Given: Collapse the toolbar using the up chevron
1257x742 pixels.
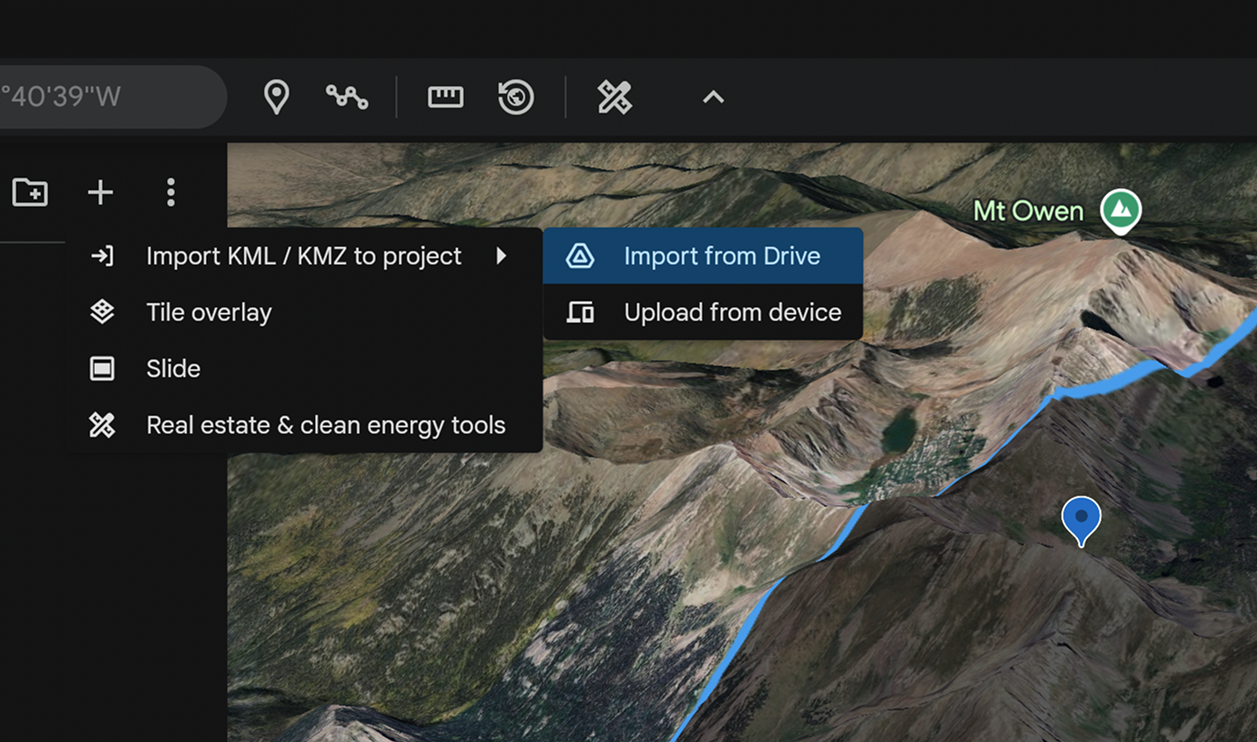Looking at the screenshot, I should click(x=713, y=97).
